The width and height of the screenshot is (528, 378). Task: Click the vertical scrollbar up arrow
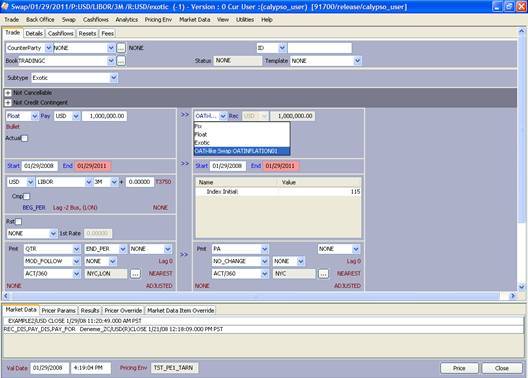(x=522, y=31)
